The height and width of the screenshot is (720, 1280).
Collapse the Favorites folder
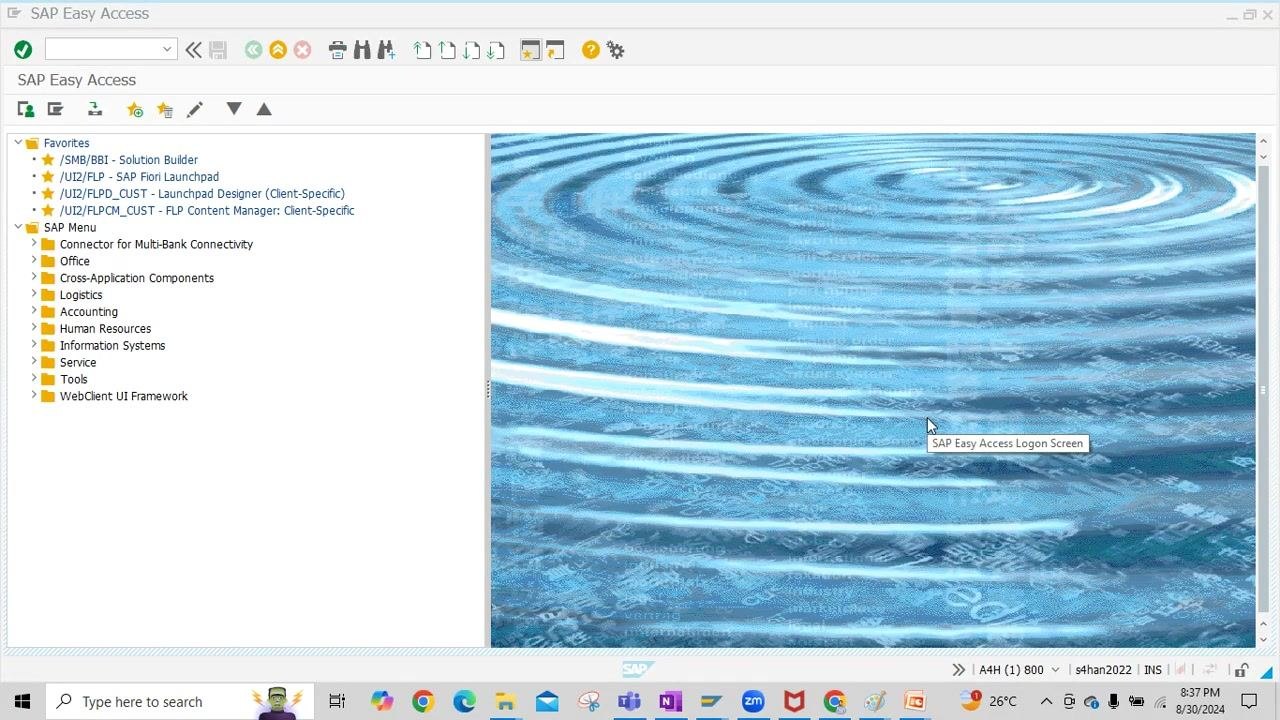point(18,143)
